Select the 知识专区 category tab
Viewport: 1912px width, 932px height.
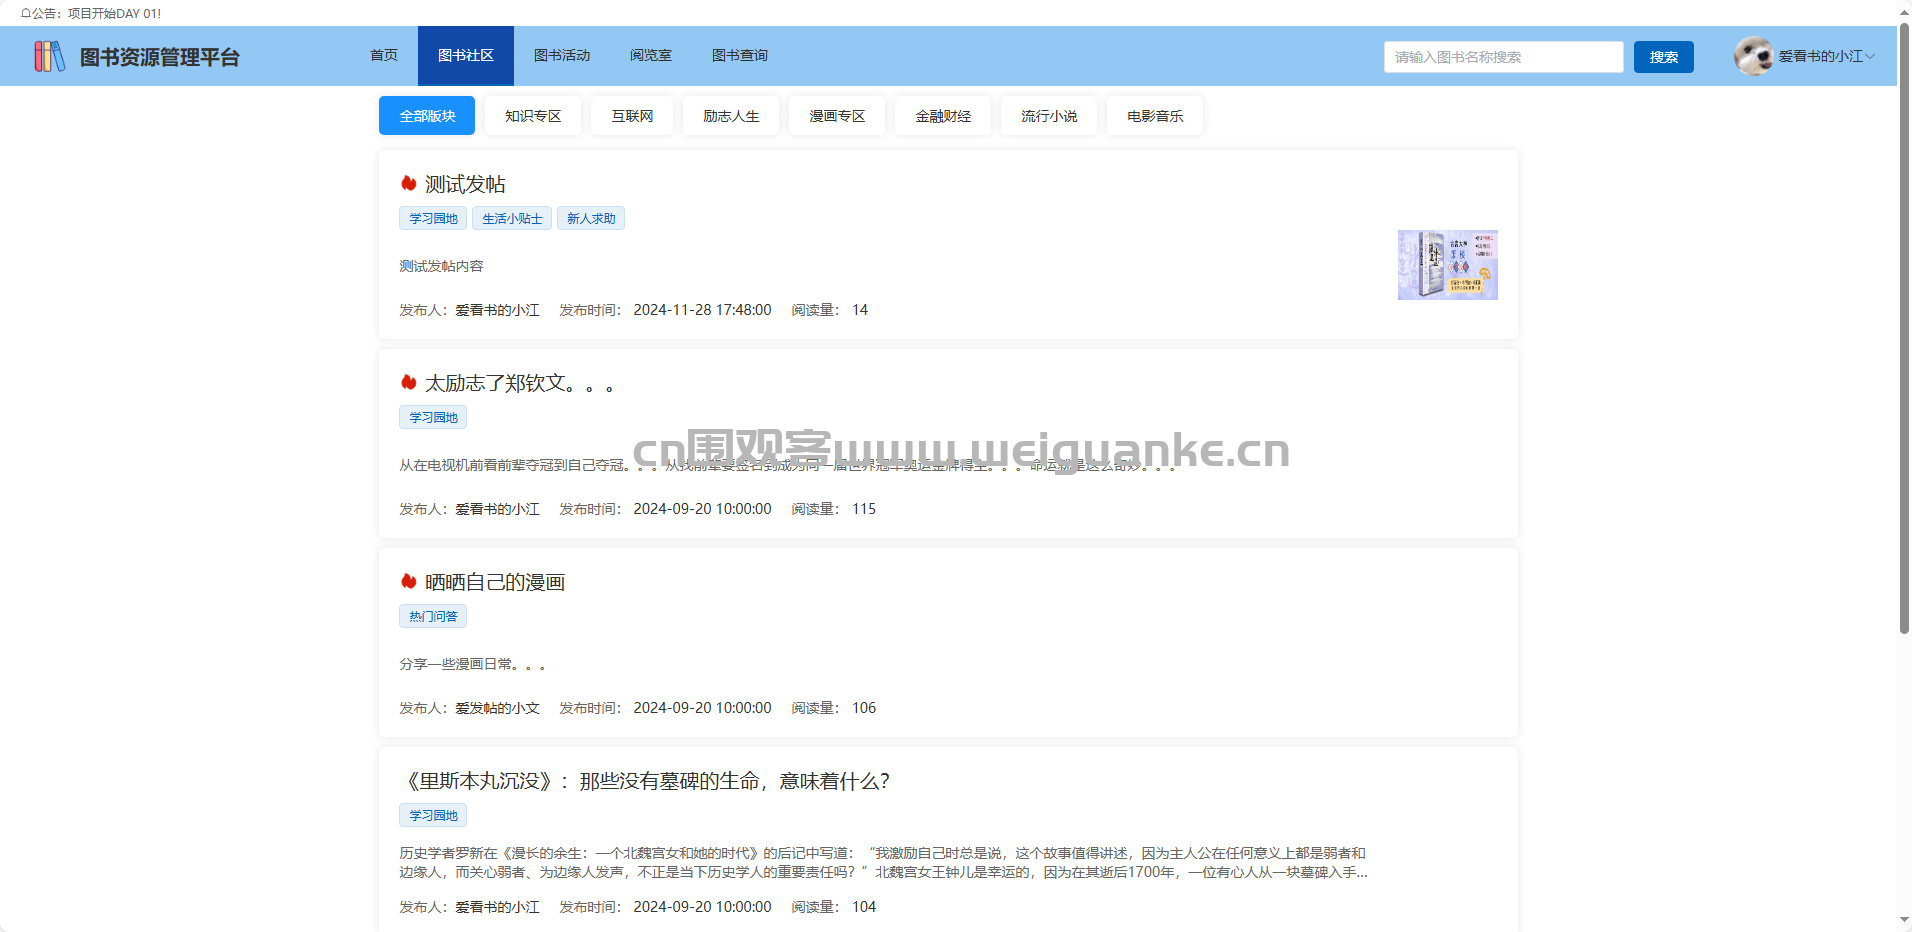point(533,116)
